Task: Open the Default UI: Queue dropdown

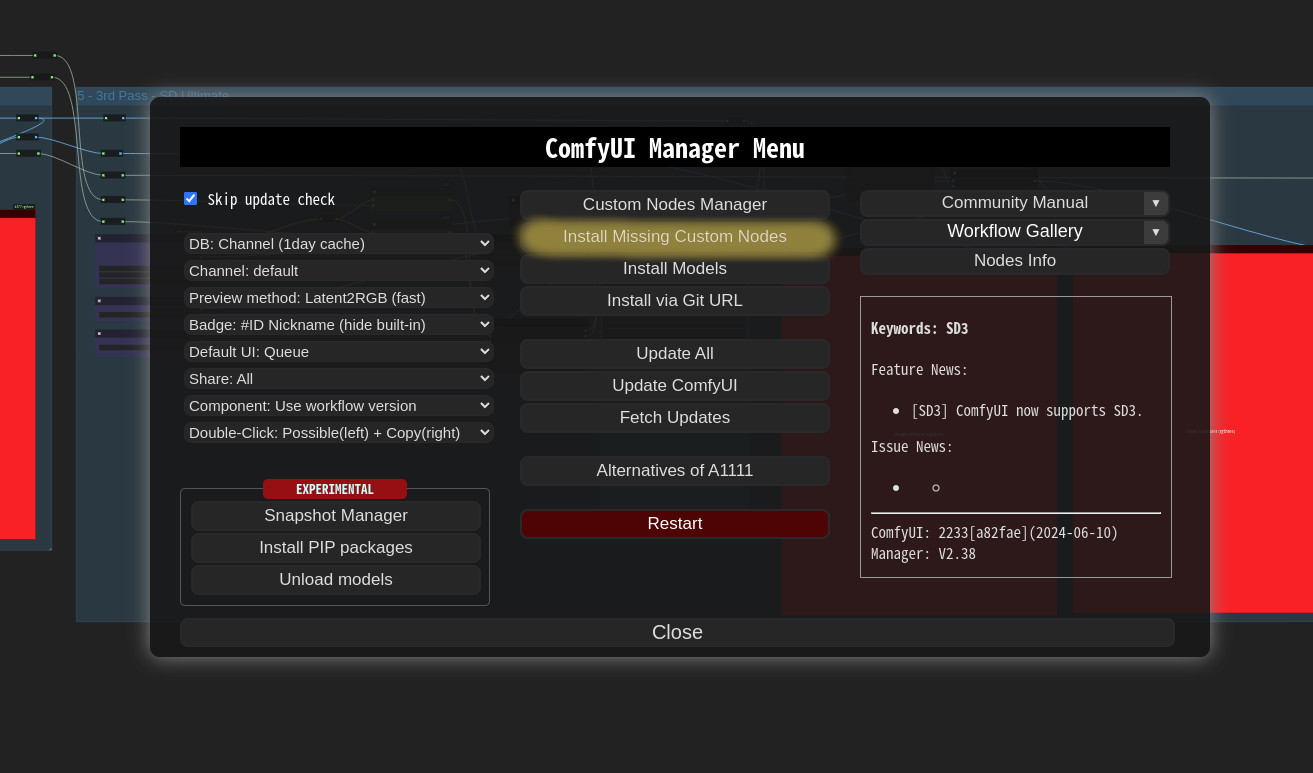Action: coord(338,352)
